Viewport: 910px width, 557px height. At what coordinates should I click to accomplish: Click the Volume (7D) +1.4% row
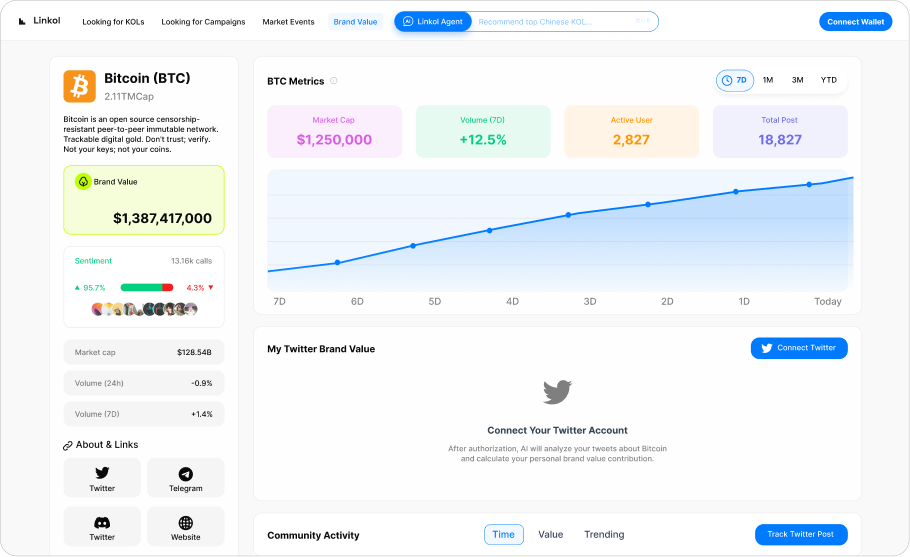(x=144, y=414)
